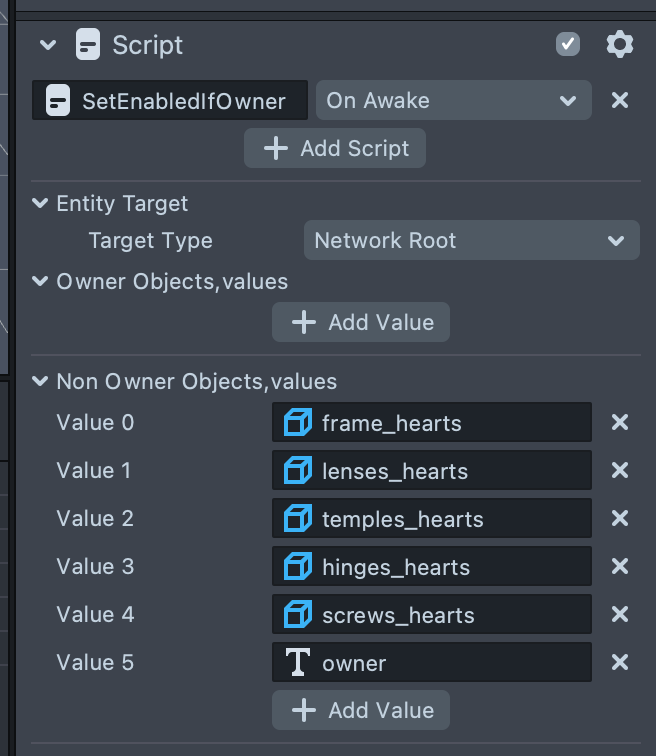Delete Value 5 owner entry
This screenshot has width=656, height=756.
point(620,662)
